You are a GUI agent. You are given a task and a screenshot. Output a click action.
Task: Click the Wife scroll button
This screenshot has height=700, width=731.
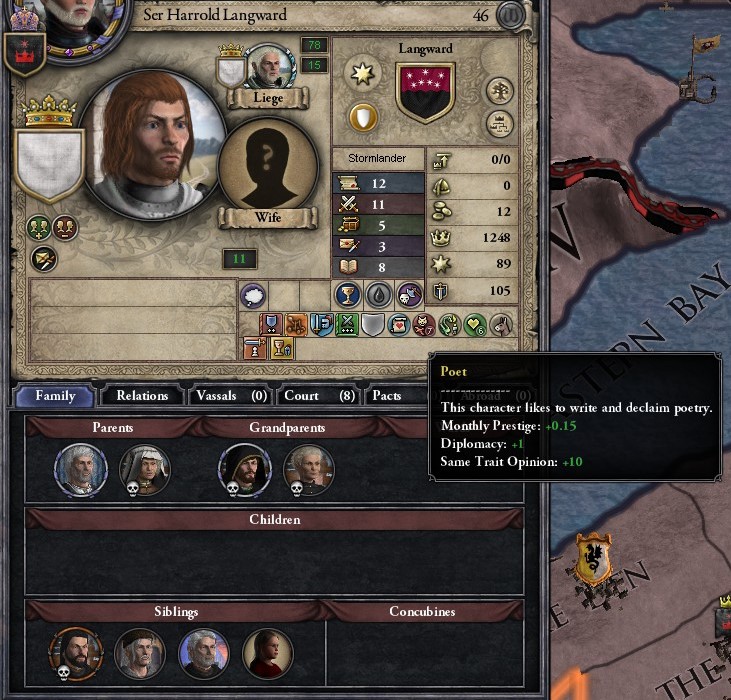click(268, 217)
